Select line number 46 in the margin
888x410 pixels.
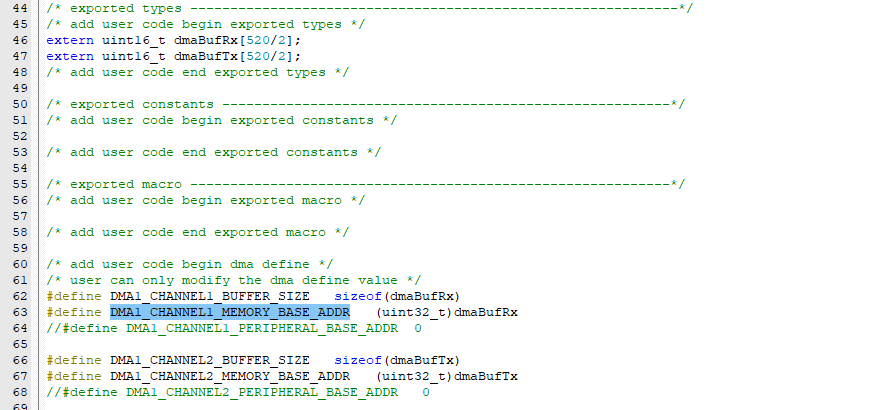[x=20, y=40]
